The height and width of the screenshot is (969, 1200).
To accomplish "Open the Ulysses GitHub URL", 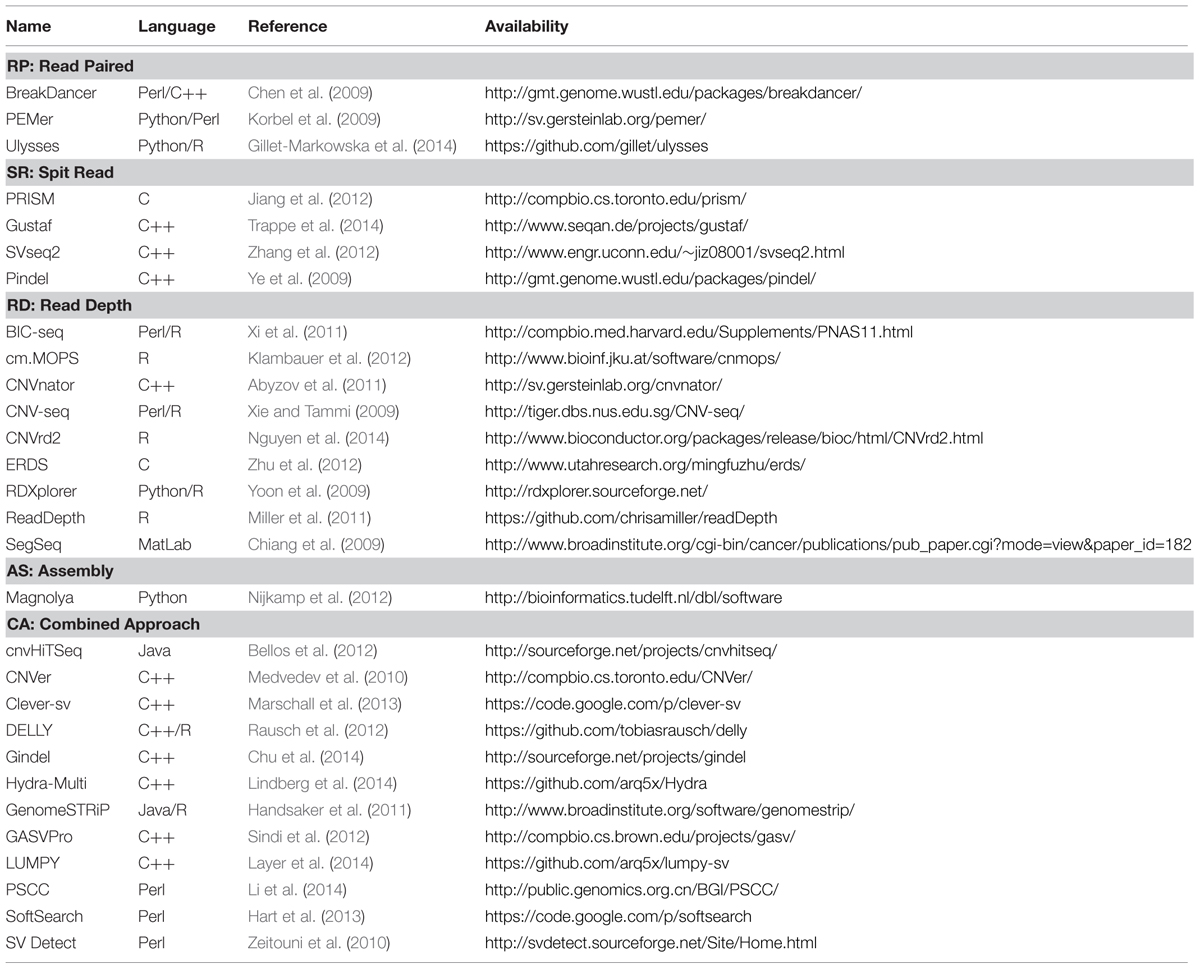I will [596, 146].
